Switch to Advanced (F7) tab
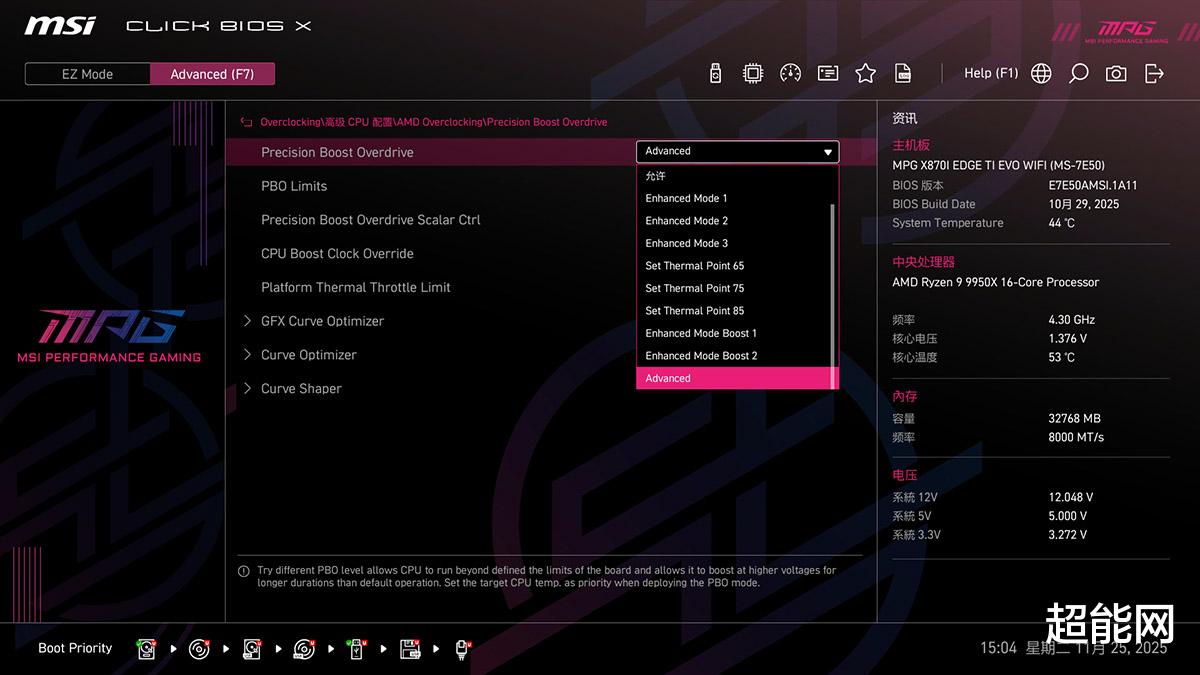The image size is (1200, 675). point(212,74)
